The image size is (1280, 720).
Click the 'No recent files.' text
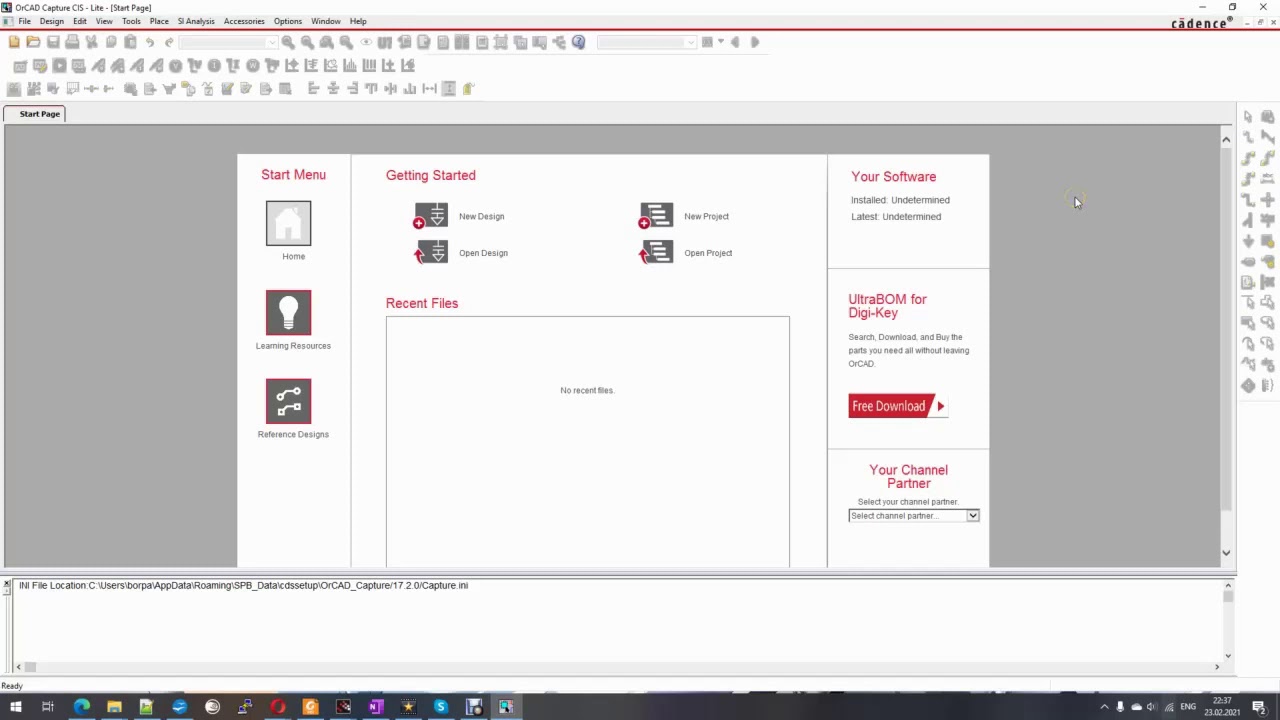click(x=587, y=390)
